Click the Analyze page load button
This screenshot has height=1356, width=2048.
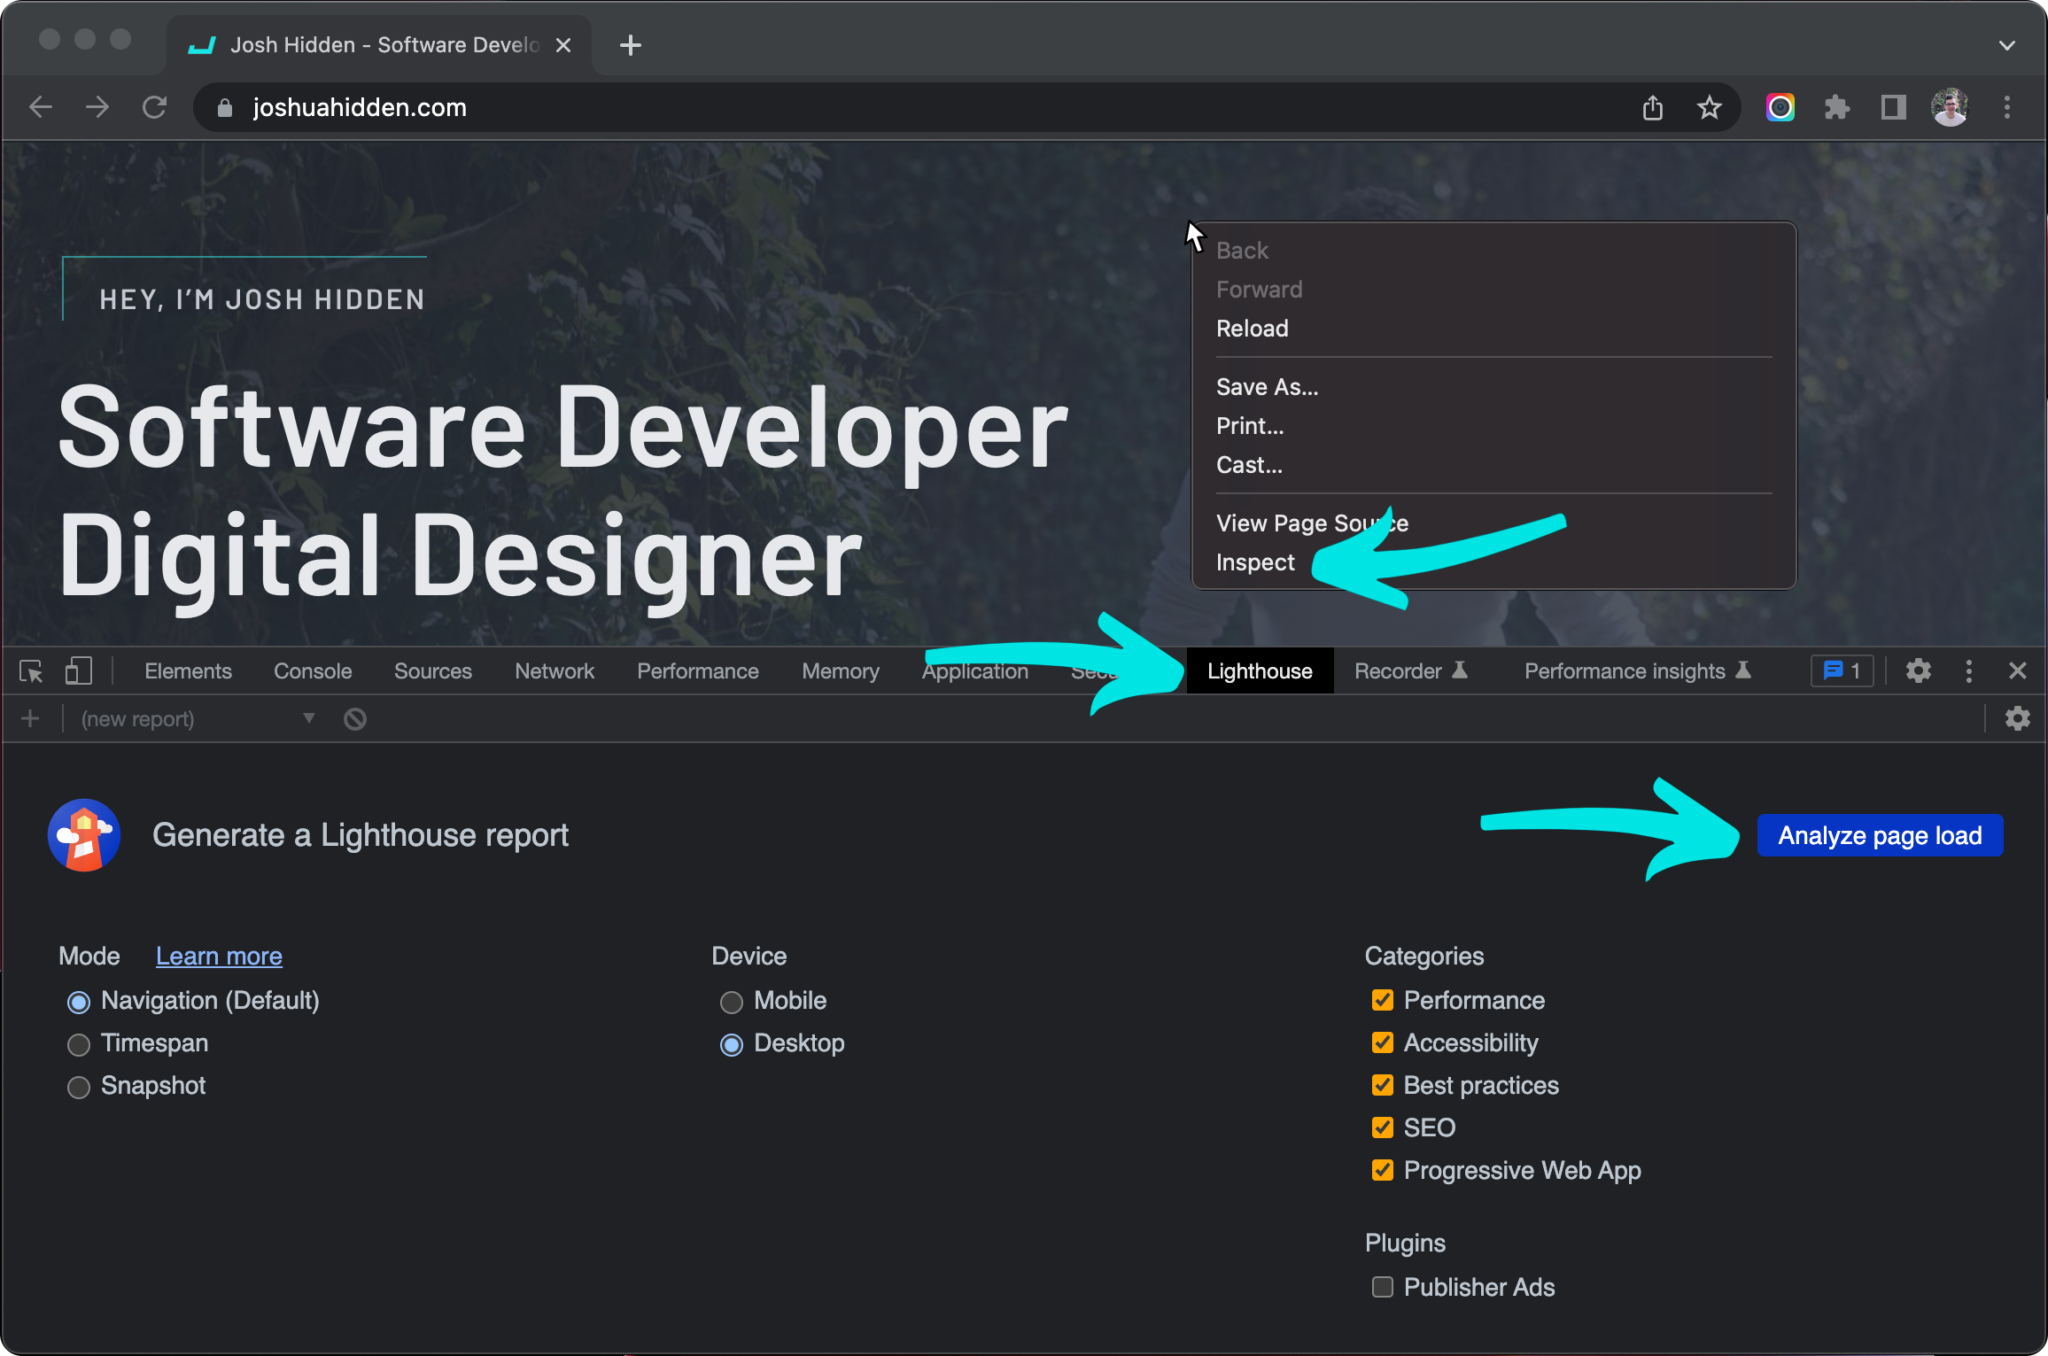(1879, 836)
